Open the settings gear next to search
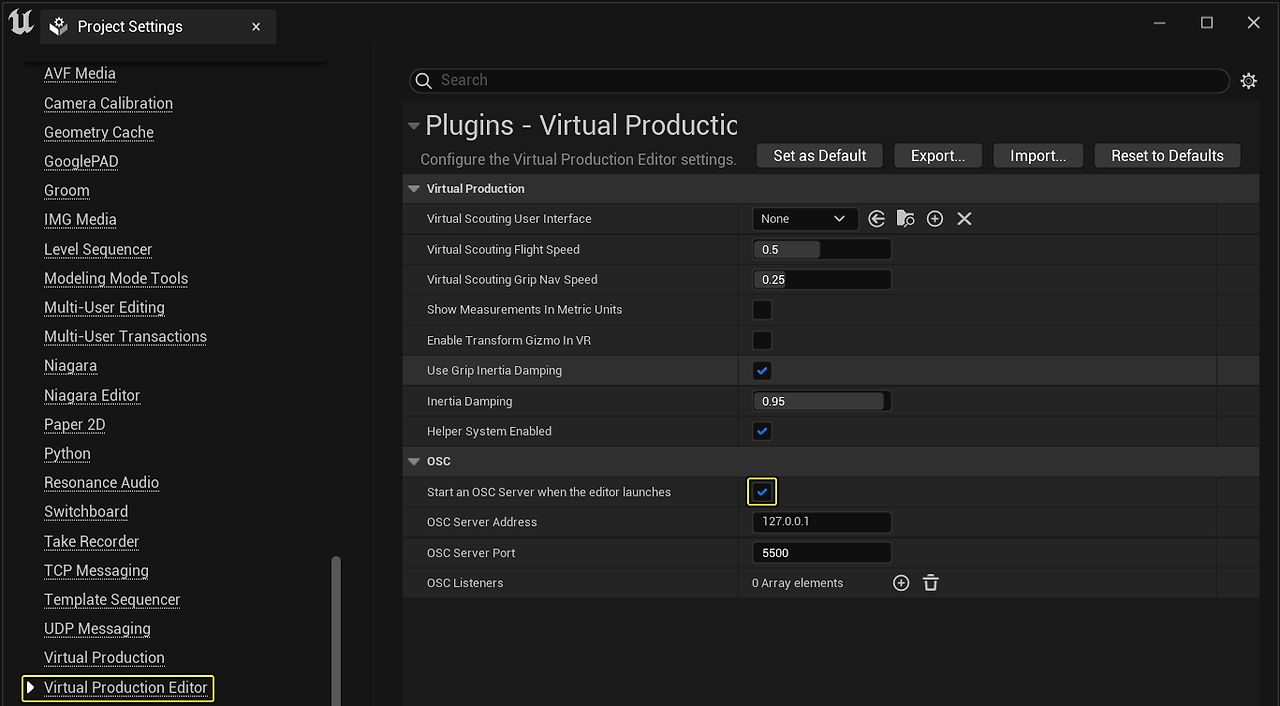 pos(1248,81)
